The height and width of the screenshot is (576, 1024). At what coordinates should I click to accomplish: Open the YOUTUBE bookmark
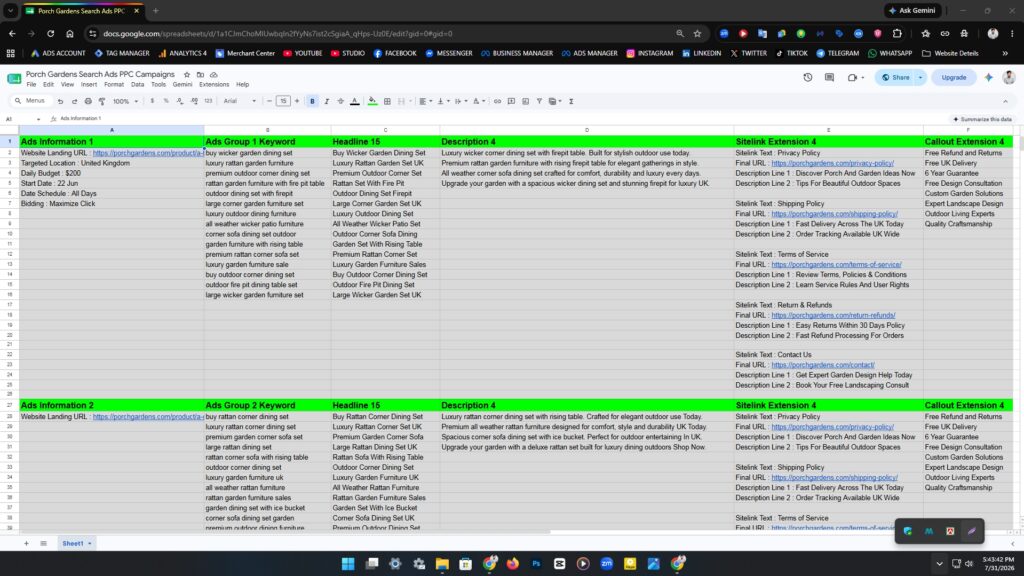pyautogui.click(x=302, y=54)
